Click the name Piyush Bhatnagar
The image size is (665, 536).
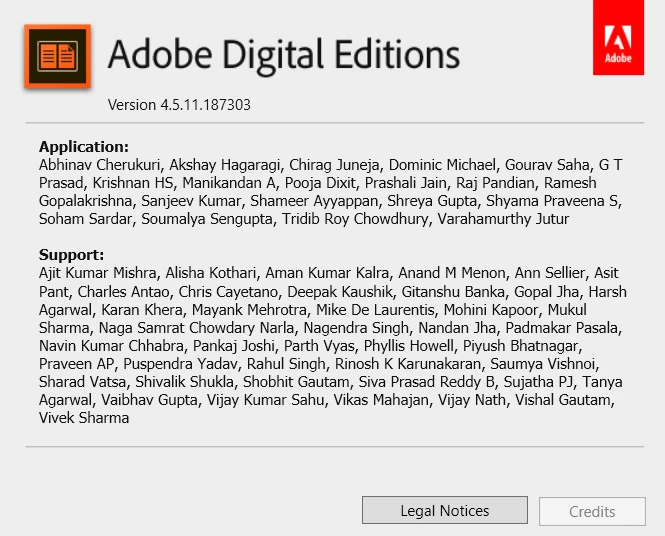pyautogui.click(x=520, y=346)
